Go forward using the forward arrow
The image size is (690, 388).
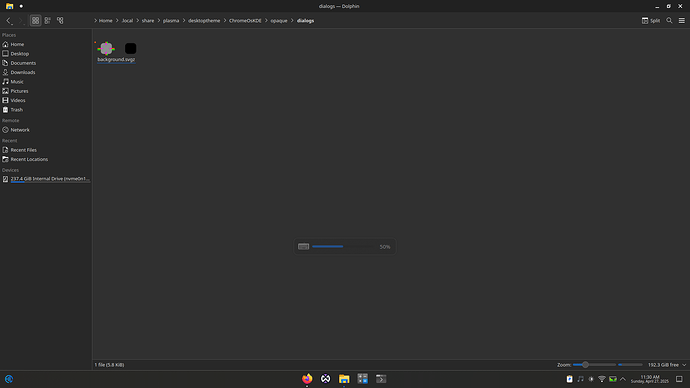pyautogui.click(x=20, y=20)
